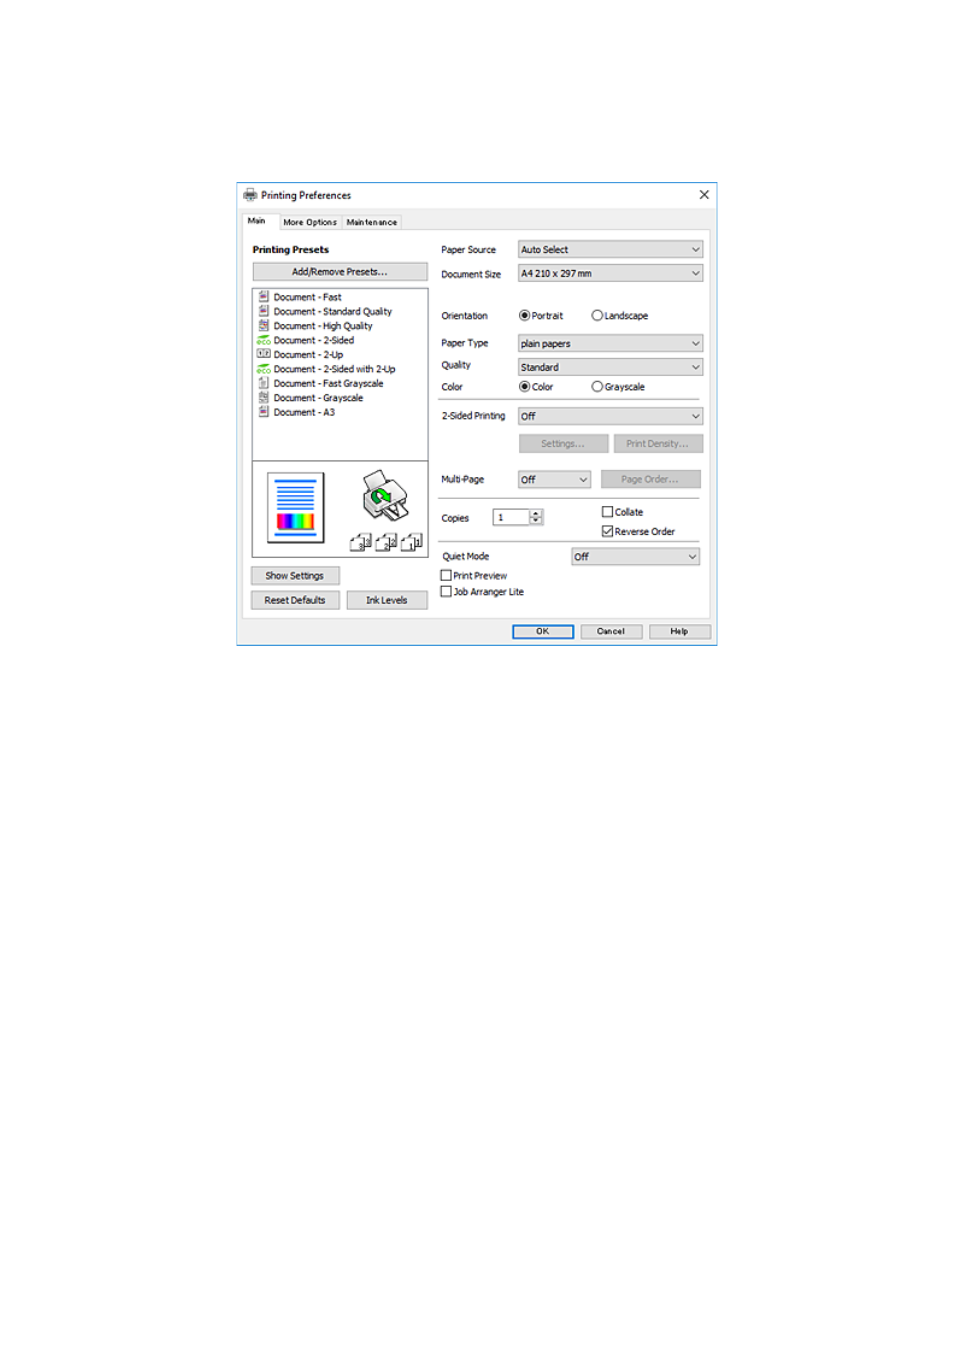954x1350 pixels.
Task: Click the page order stacking icons
Action: tap(386, 542)
